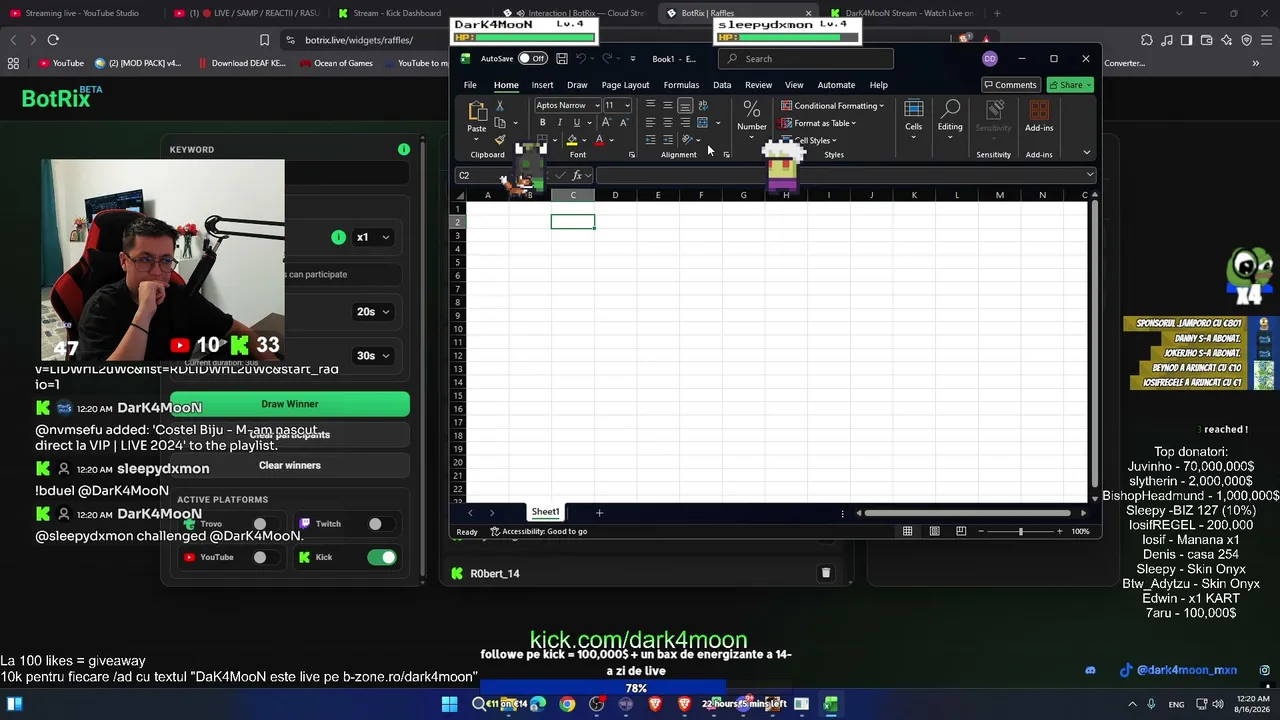The width and height of the screenshot is (1280, 720).
Task: Click the Windows Start button on taskbar
Action: [449, 704]
